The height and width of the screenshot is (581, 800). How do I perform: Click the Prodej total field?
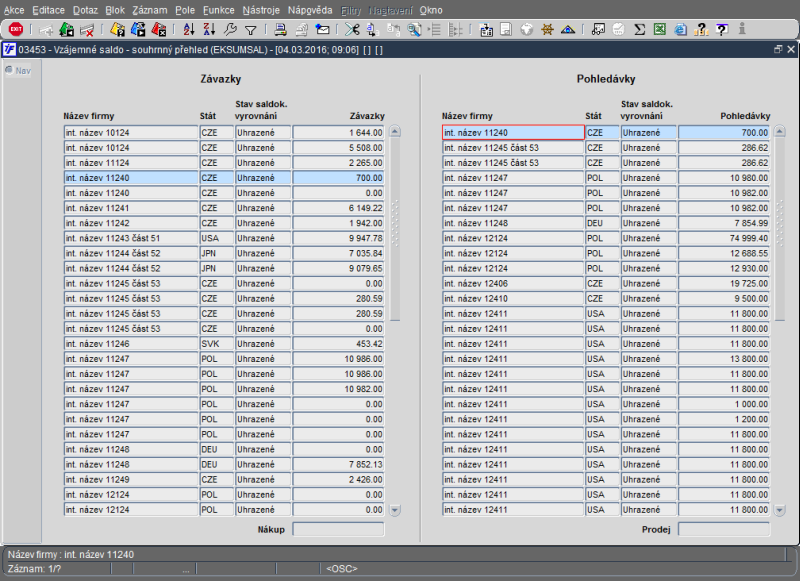724,529
